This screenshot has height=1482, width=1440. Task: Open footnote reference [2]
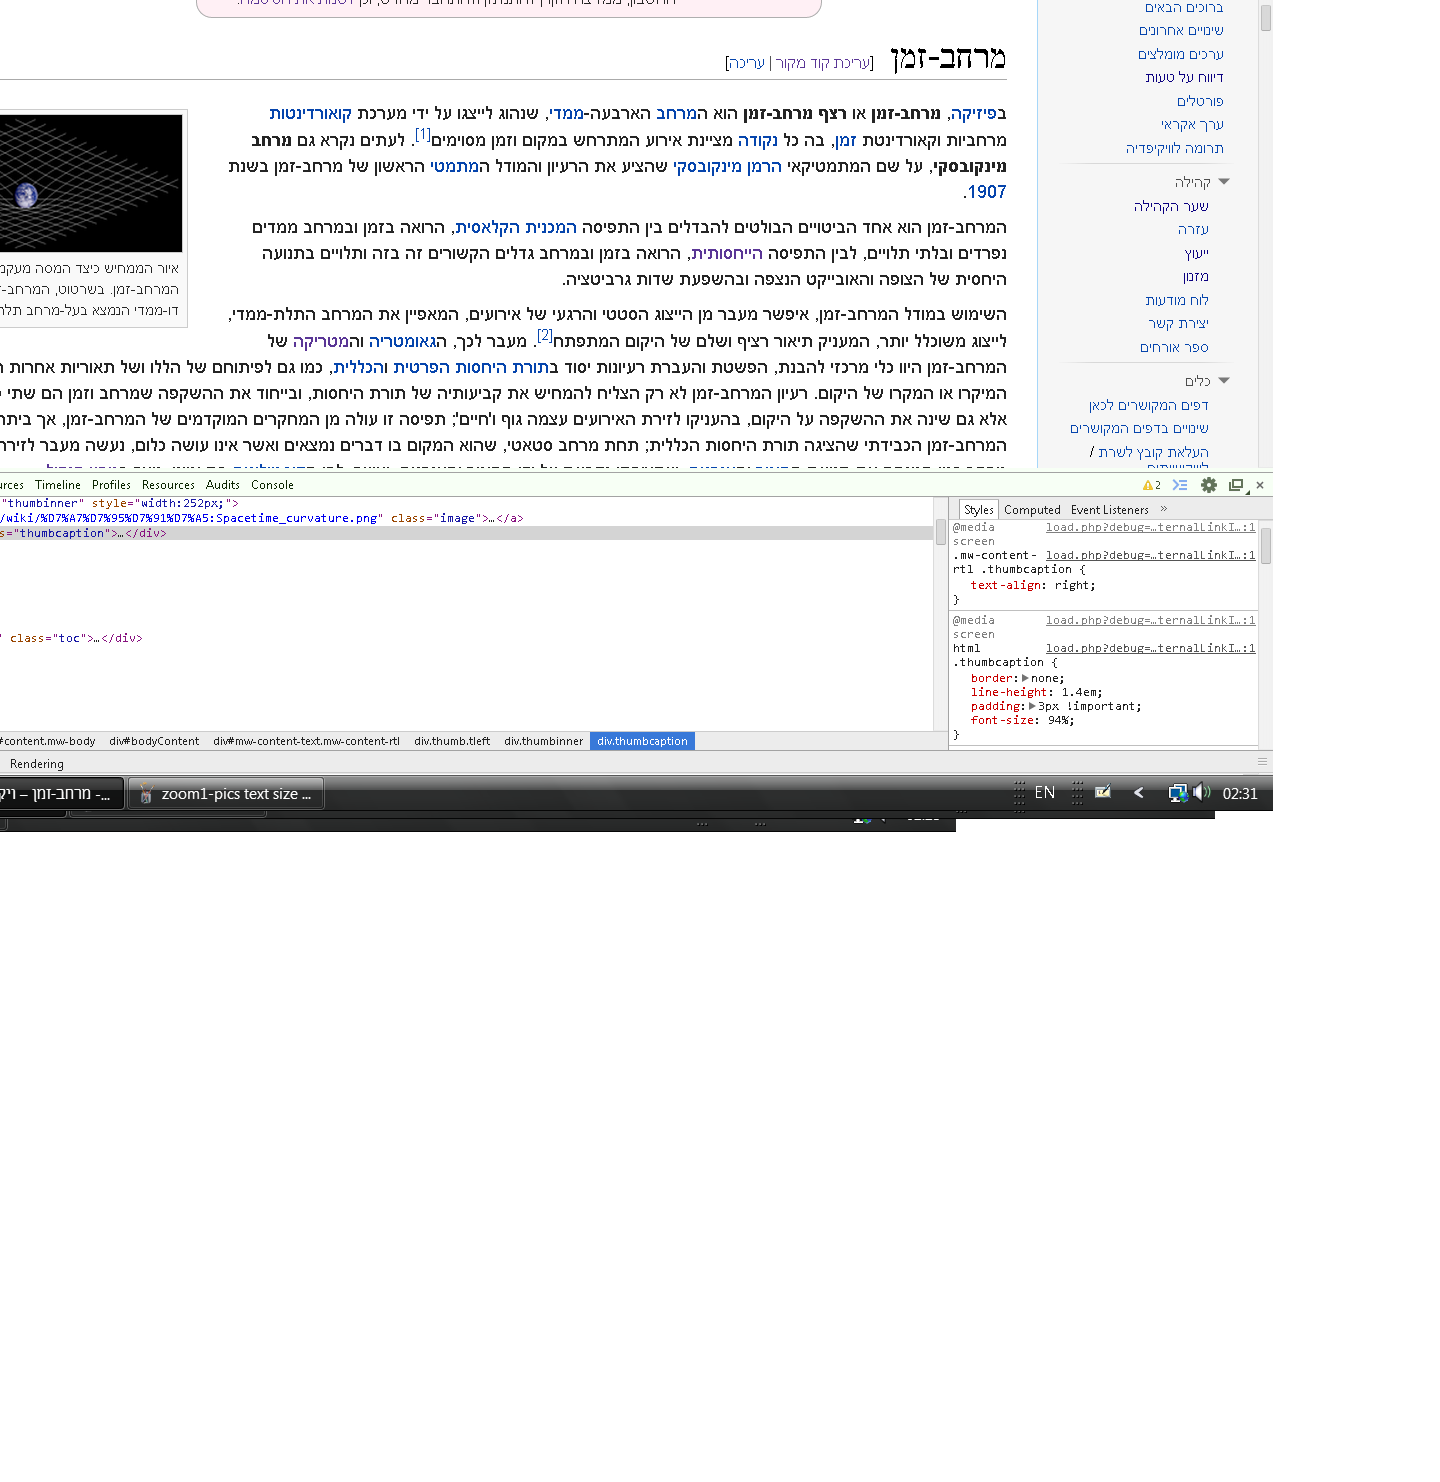tap(545, 335)
